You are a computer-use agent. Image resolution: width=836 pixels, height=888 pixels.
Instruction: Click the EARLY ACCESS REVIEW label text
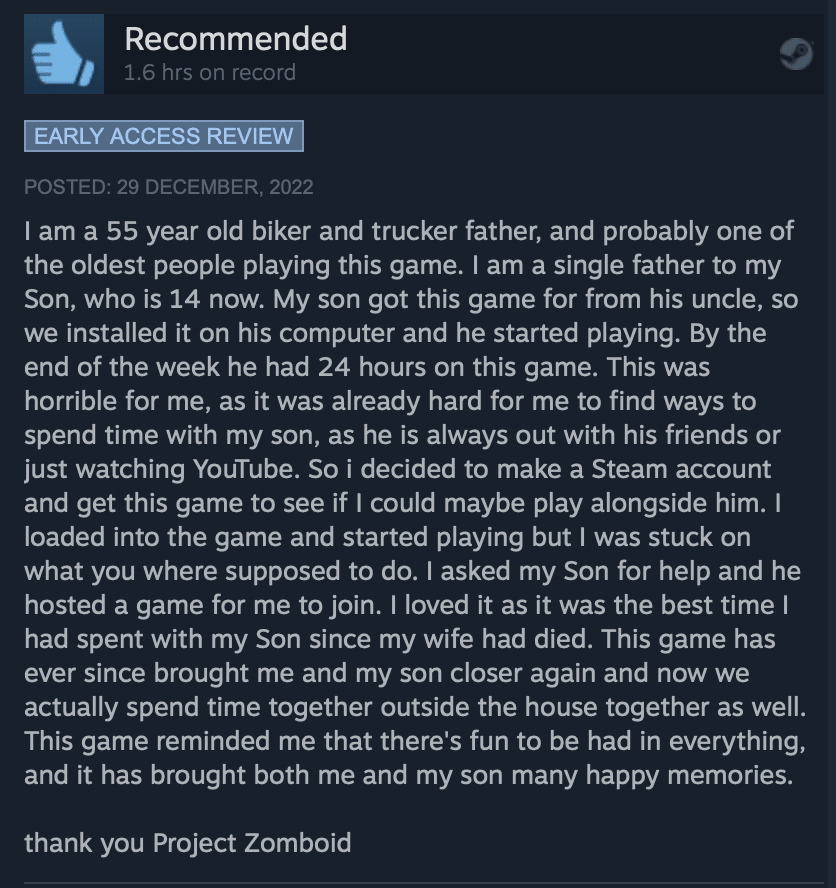[x=163, y=137]
